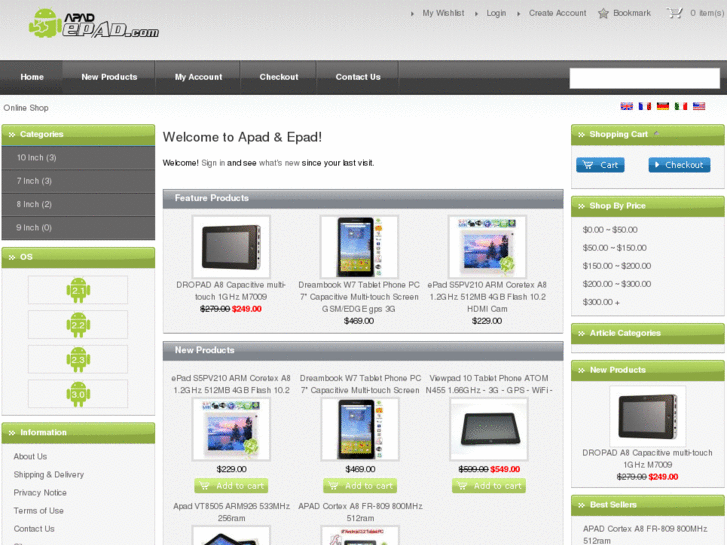Open featured Dreambook W7 product thumbnail
Screen dimensions: 727x545
359,247
